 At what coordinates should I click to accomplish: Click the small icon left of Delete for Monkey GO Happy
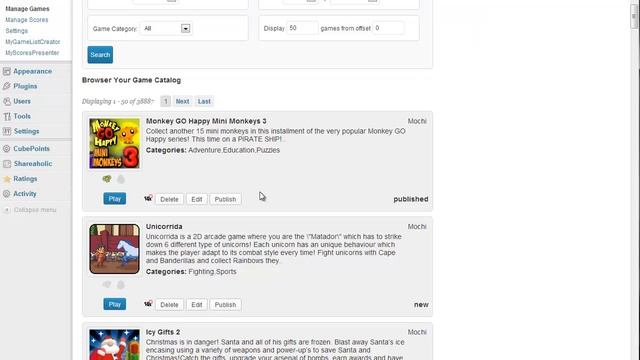(x=148, y=198)
